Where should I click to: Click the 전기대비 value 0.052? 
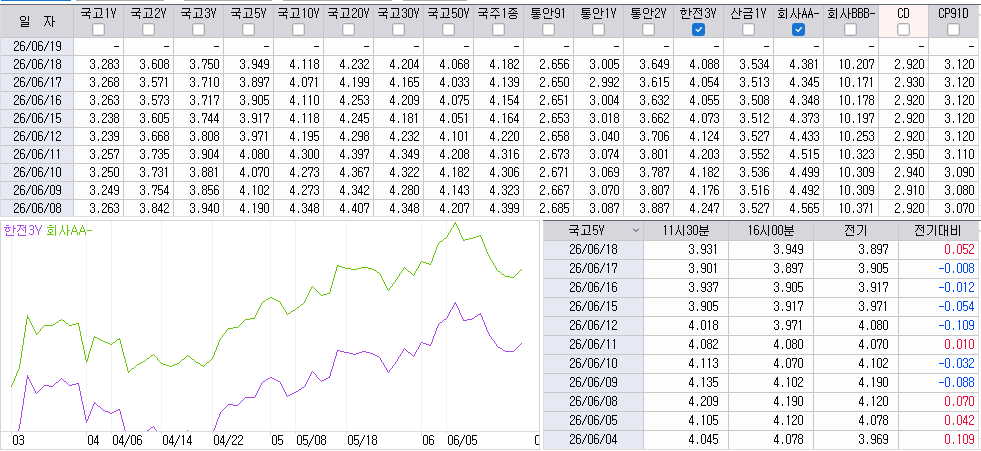[x=959, y=249]
